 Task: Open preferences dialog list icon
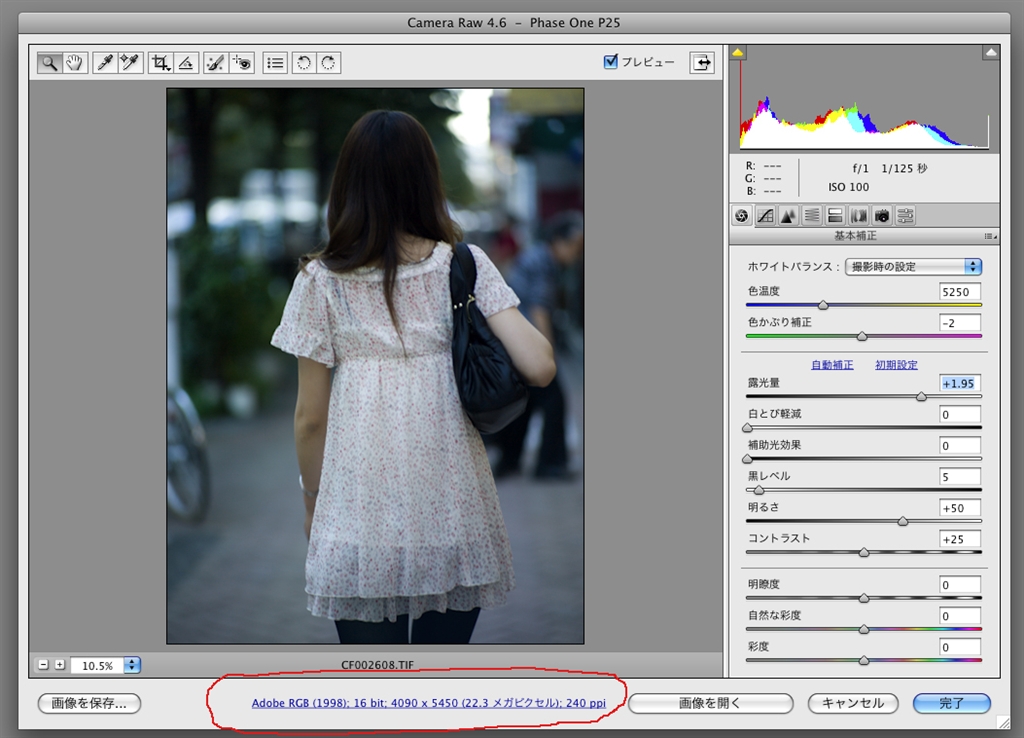pos(275,63)
